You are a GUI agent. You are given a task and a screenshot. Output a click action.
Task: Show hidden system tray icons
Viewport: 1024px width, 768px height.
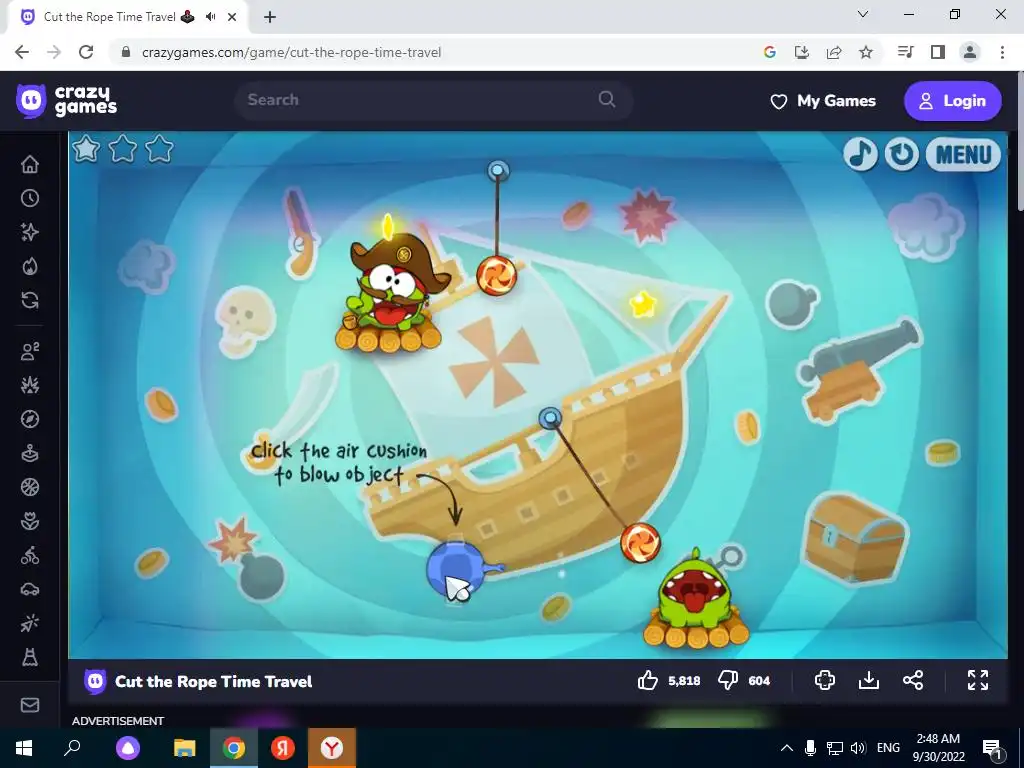(x=787, y=748)
